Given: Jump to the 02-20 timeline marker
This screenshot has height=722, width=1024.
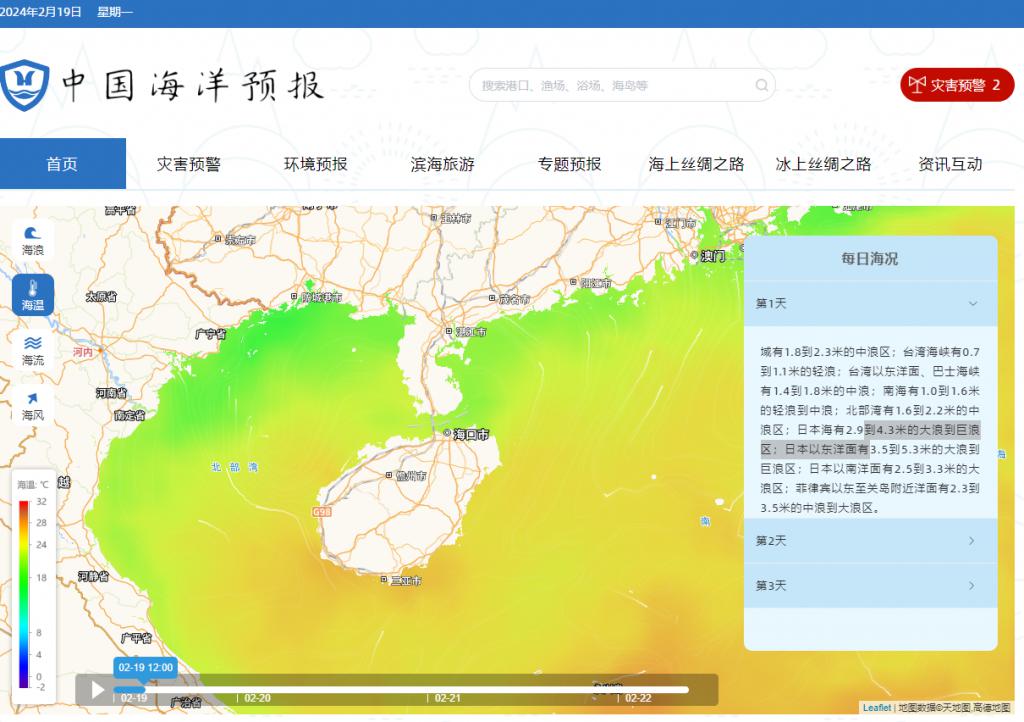Looking at the screenshot, I should pyautogui.click(x=257, y=698).
